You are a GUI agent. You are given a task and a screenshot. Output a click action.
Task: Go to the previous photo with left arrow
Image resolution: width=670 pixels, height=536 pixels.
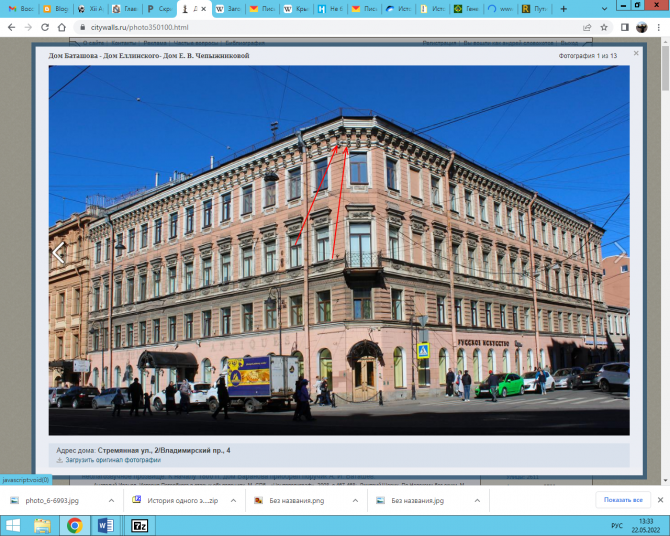[x=58, y=253]
